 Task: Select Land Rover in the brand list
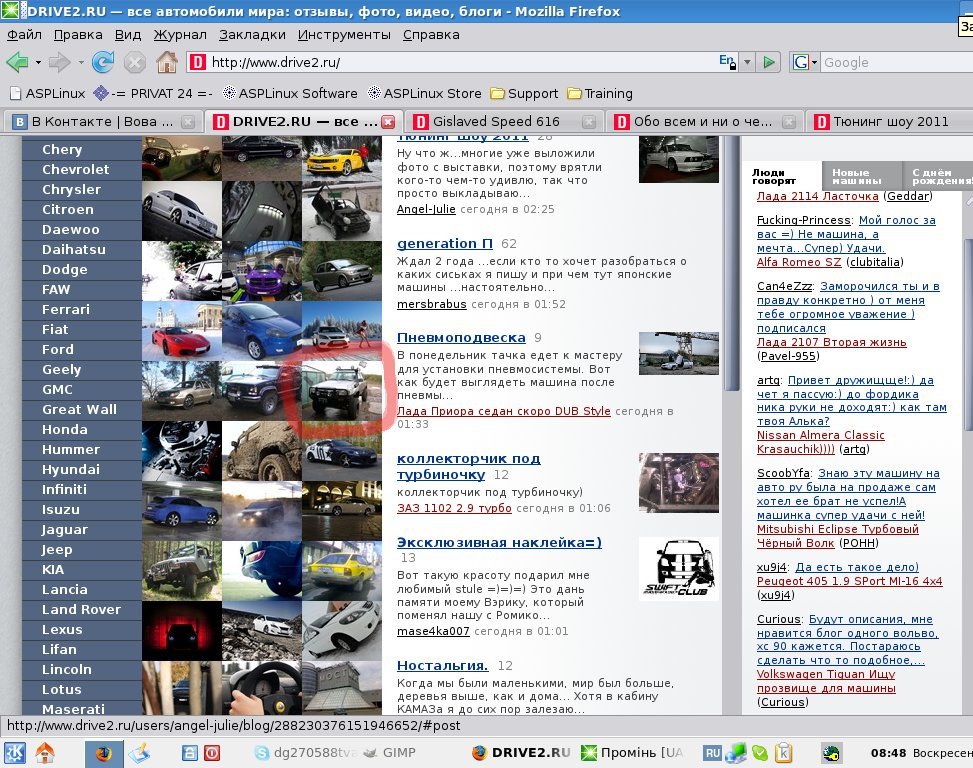(x=82, y=610)
